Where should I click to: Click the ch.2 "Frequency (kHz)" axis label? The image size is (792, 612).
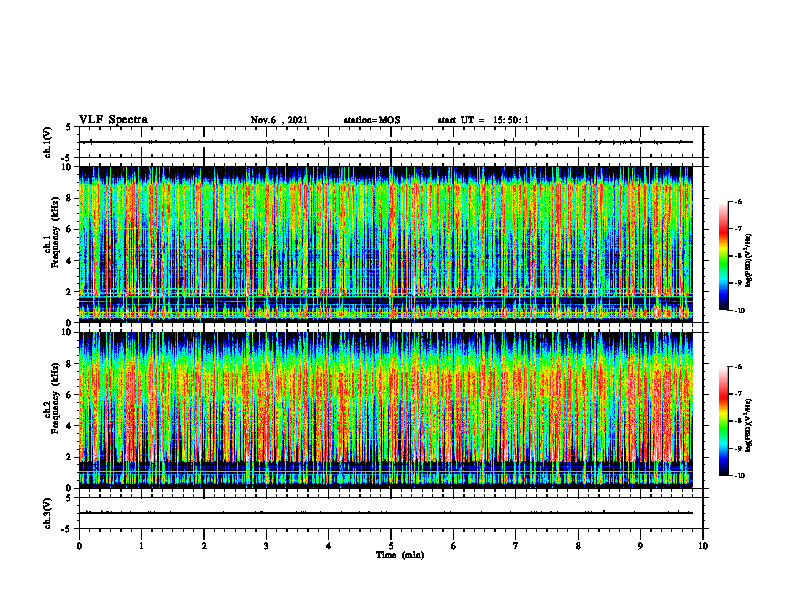point(55,398)
